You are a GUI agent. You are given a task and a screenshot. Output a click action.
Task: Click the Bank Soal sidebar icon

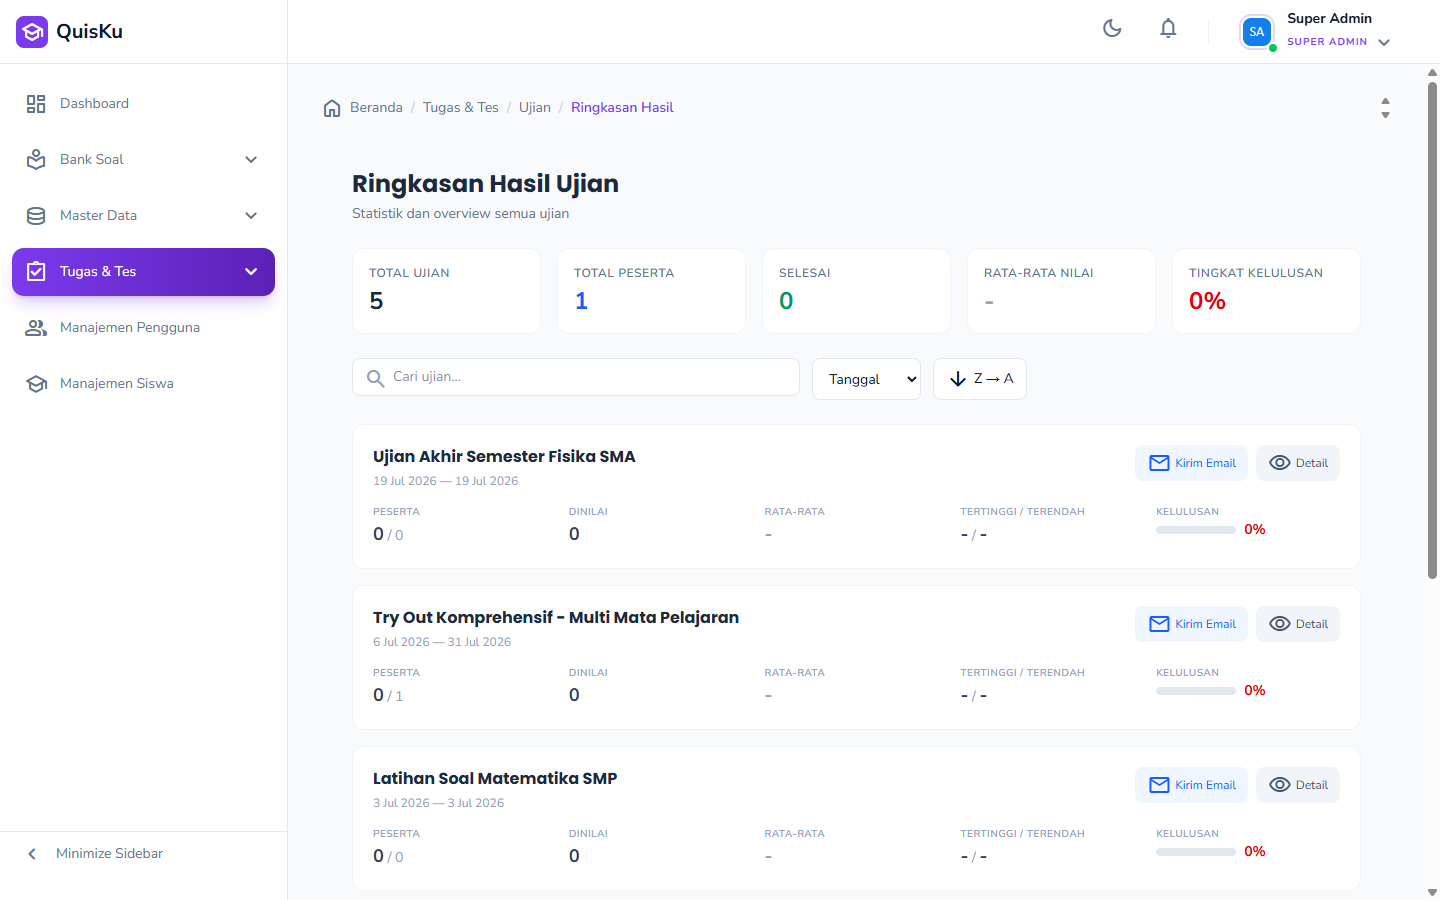[36, 160]
